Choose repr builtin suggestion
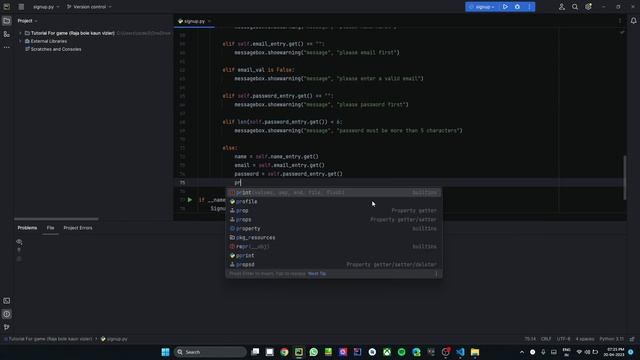 [x=333, y=247]
